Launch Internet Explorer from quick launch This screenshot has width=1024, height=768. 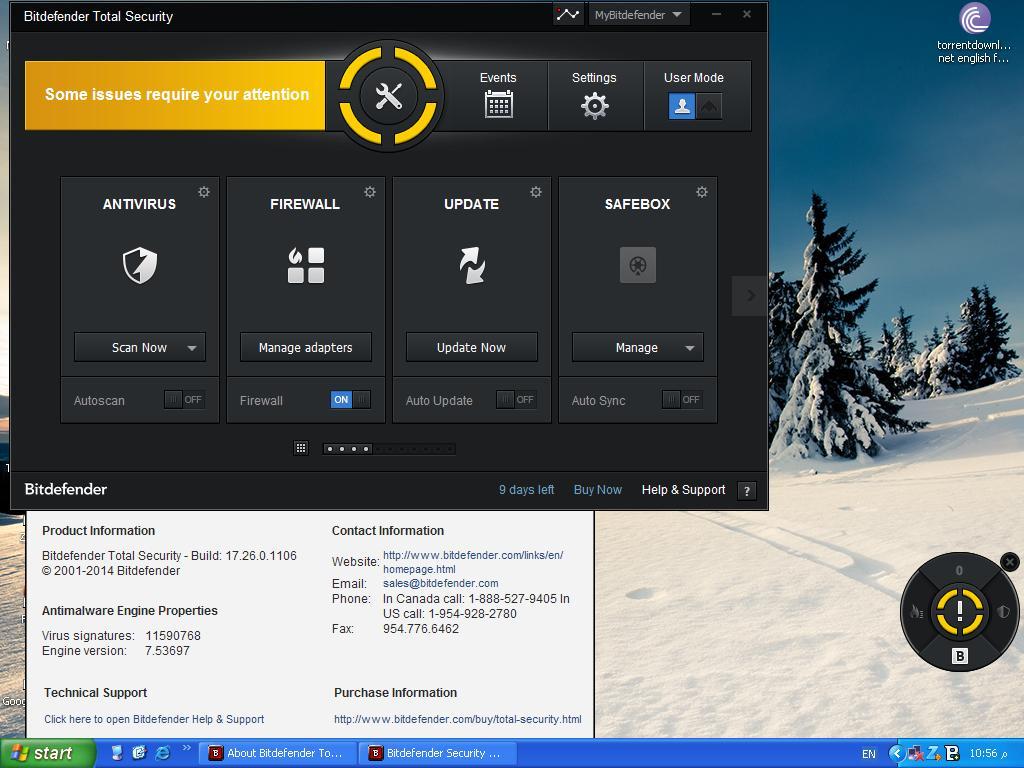[x=162, y=753]
